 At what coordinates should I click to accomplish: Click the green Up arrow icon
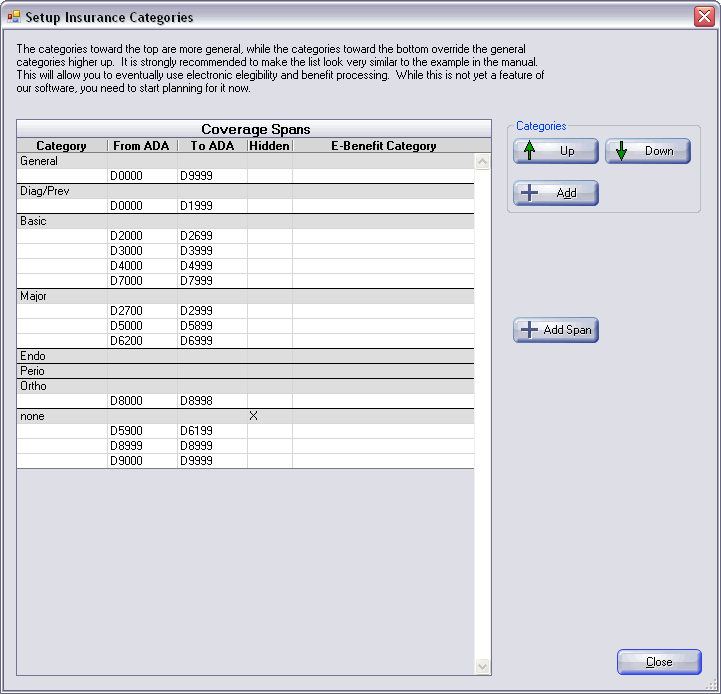(529, 151)
